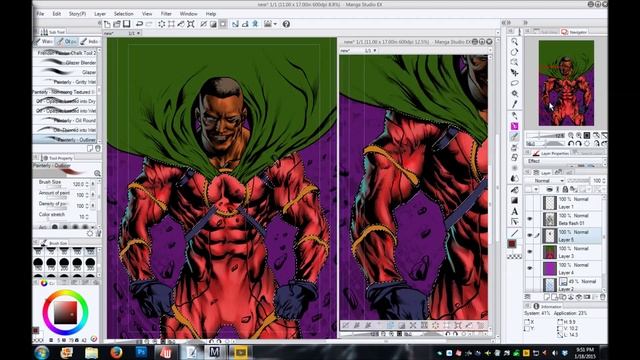Open the Window menu
Screen dimensions: 640x360
(x=188, y=13)
